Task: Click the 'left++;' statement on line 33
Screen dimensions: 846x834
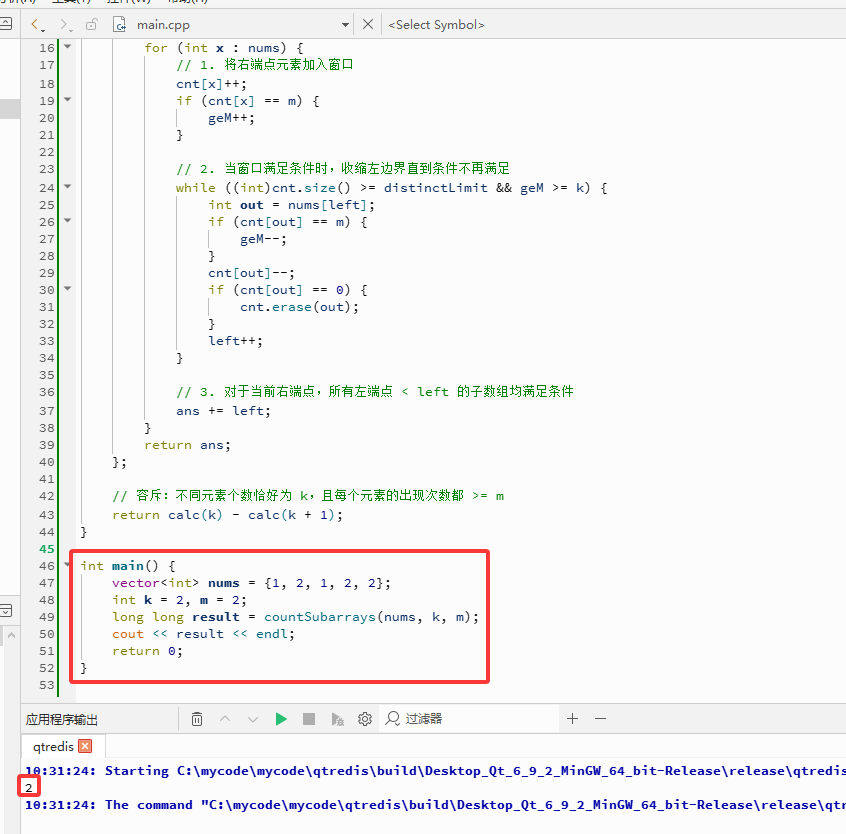Action: 235,341
